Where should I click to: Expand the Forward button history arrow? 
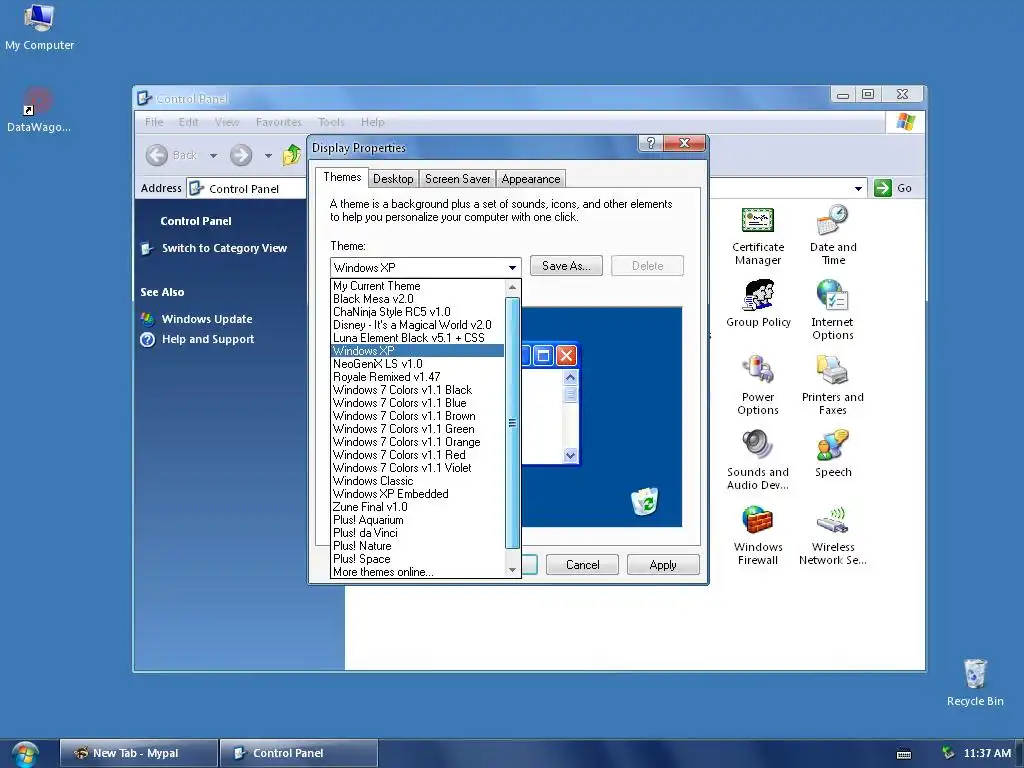pos(268,155)
